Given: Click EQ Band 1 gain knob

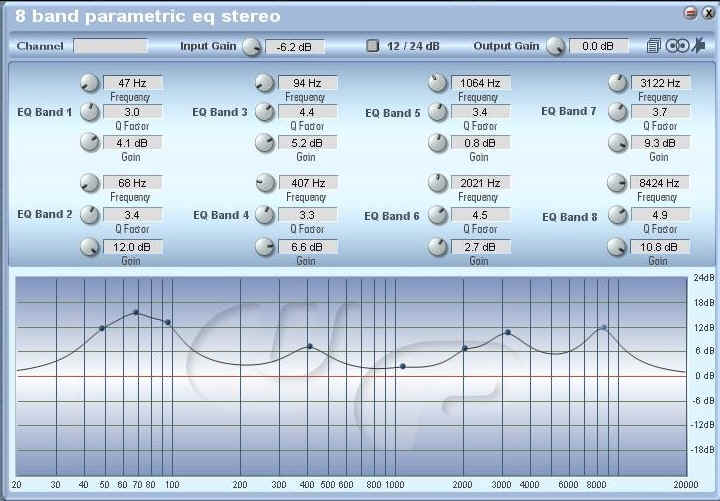Looking at the screenshot, I should point(90,142).
